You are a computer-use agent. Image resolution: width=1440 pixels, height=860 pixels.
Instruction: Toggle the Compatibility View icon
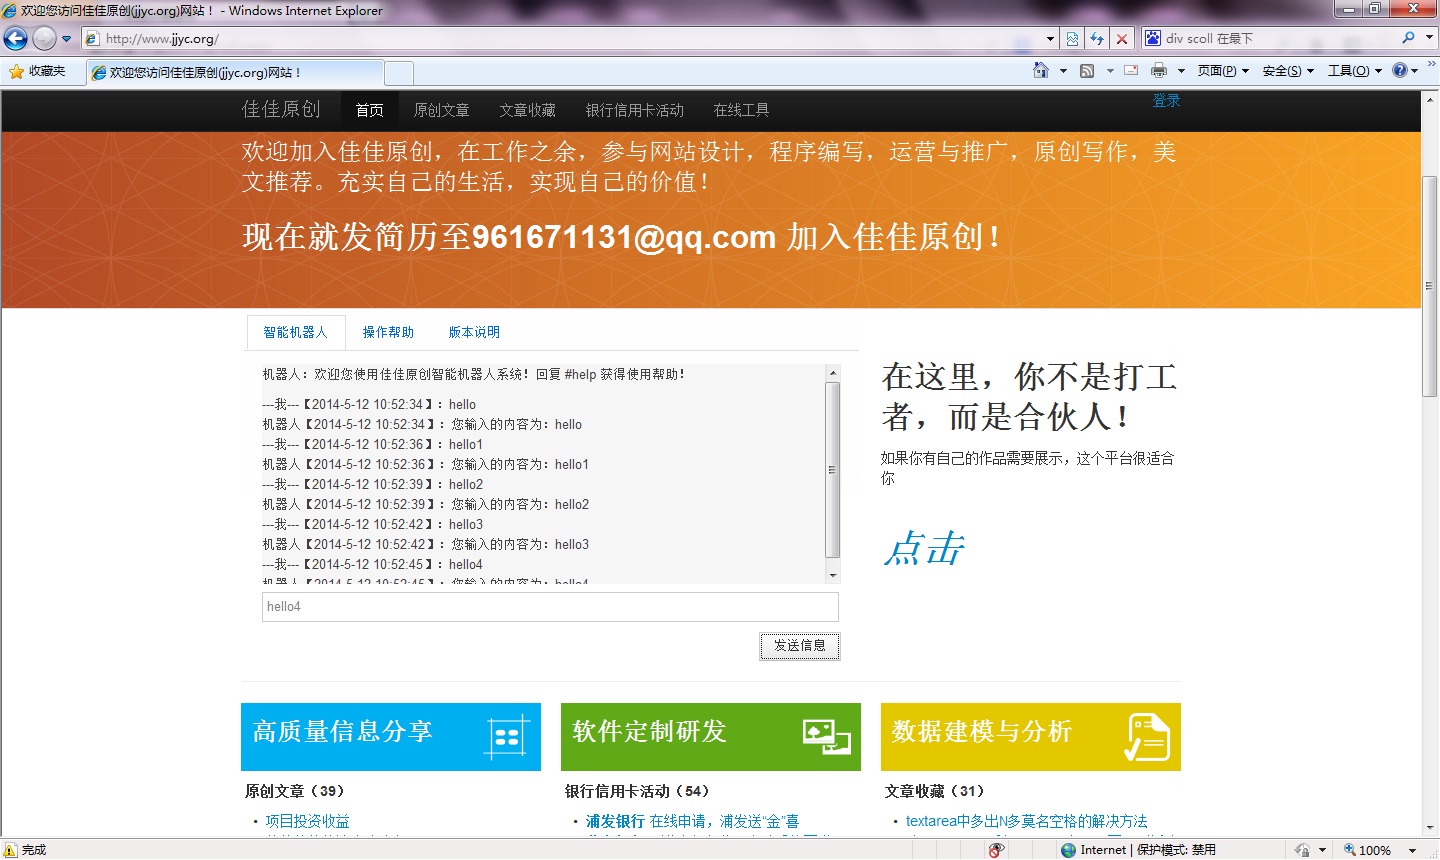pos(1072,39)
